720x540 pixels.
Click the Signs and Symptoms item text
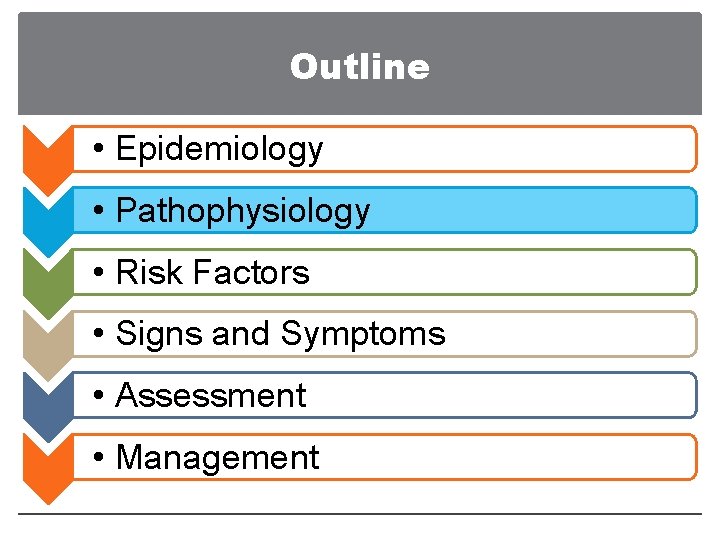281,334
